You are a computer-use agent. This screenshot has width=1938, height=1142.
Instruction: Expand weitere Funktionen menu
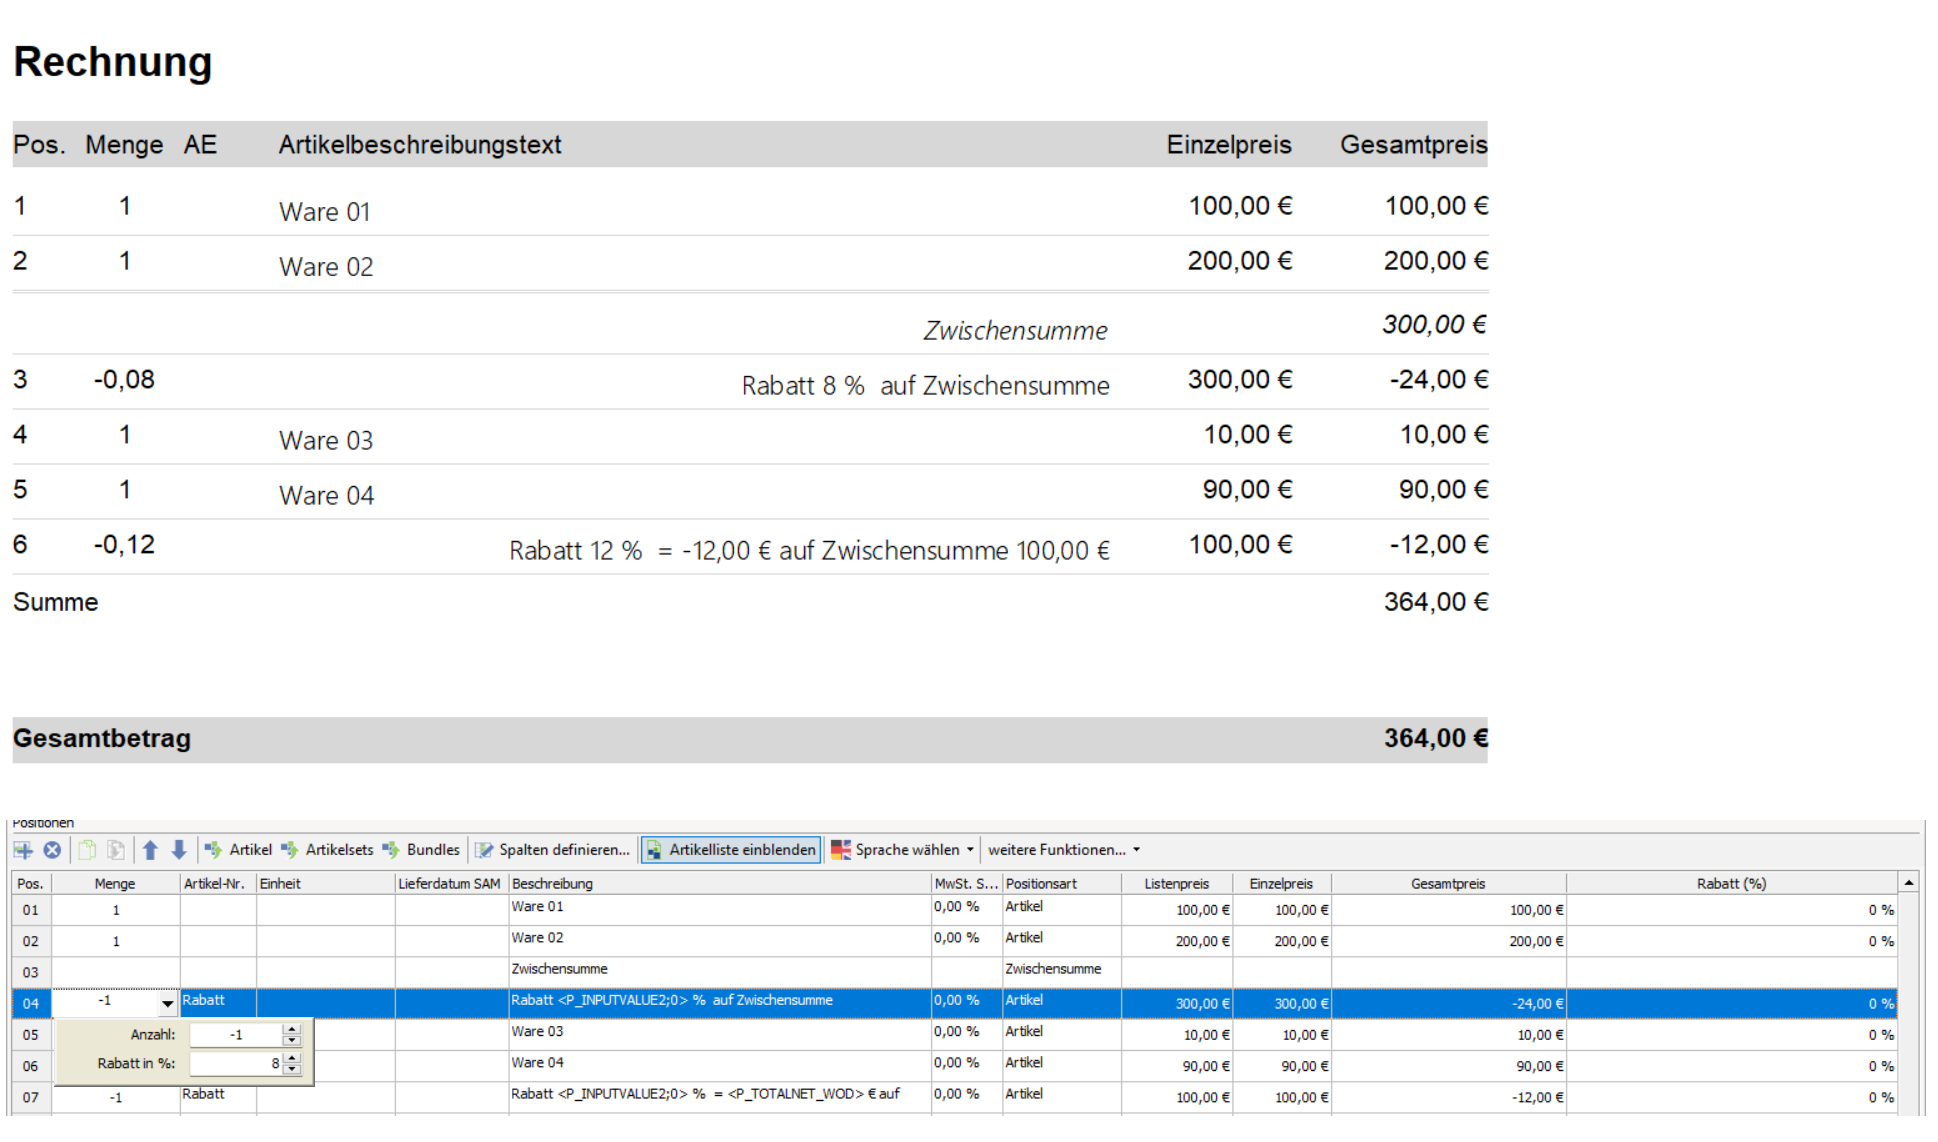pos(1064,850)
